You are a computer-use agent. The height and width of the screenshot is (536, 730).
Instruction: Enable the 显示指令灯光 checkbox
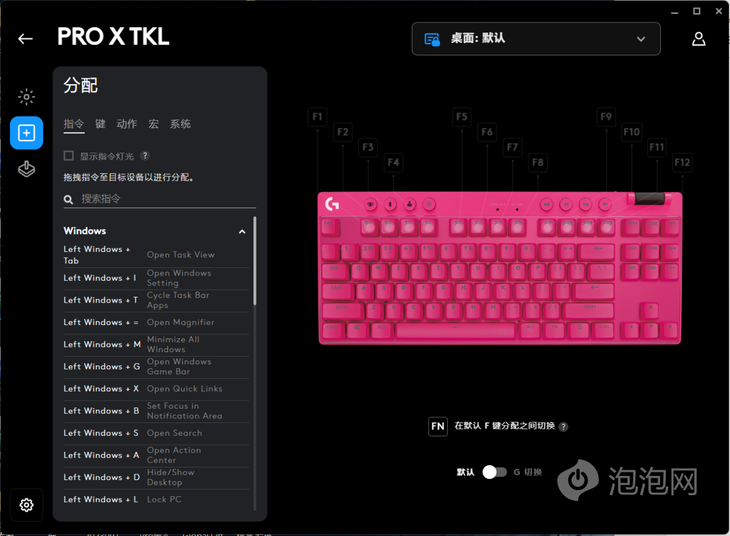tap(68, 156)
